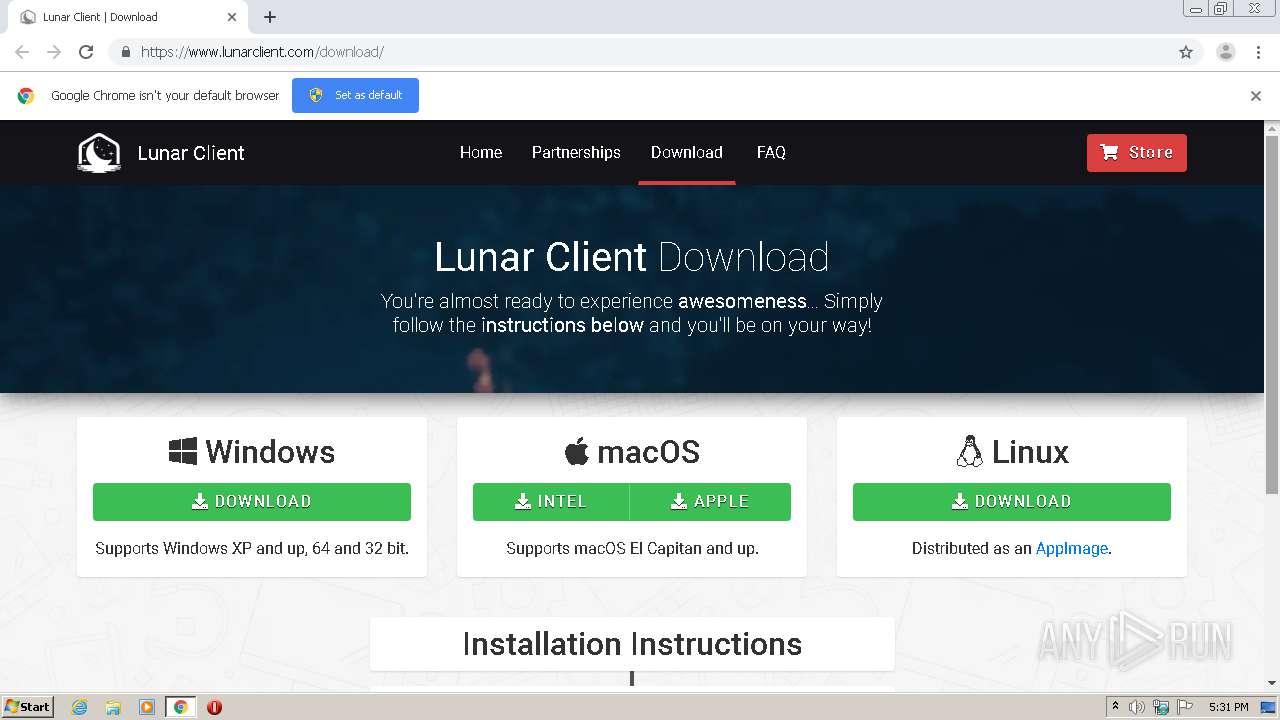Show hidden tray icons arrow
The height and width of the screenshot is (720, 1280).
[1115, 707]
